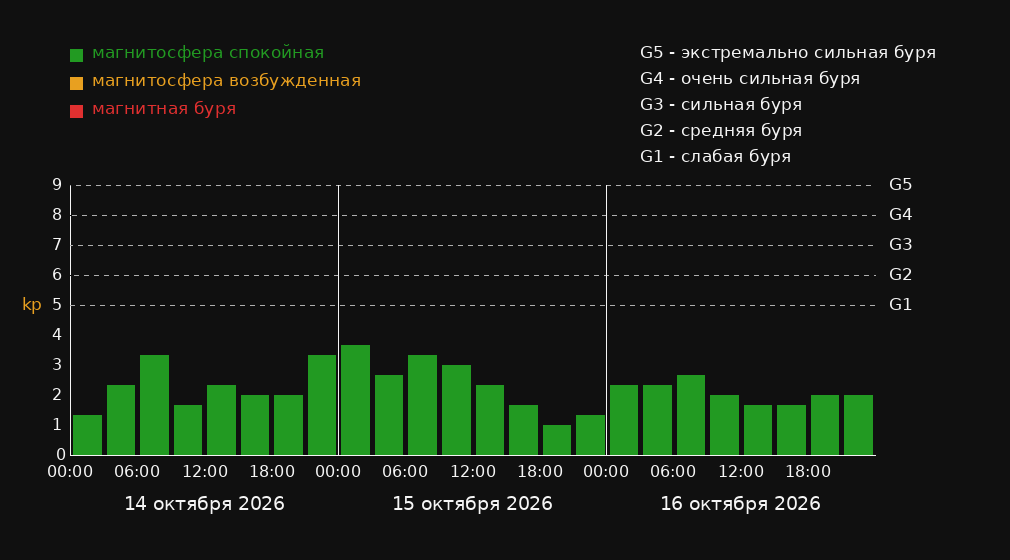Viewport: 1010px width, 560px height.
Task: Click the orange 'kp' axis label
Action: point(32,305)
